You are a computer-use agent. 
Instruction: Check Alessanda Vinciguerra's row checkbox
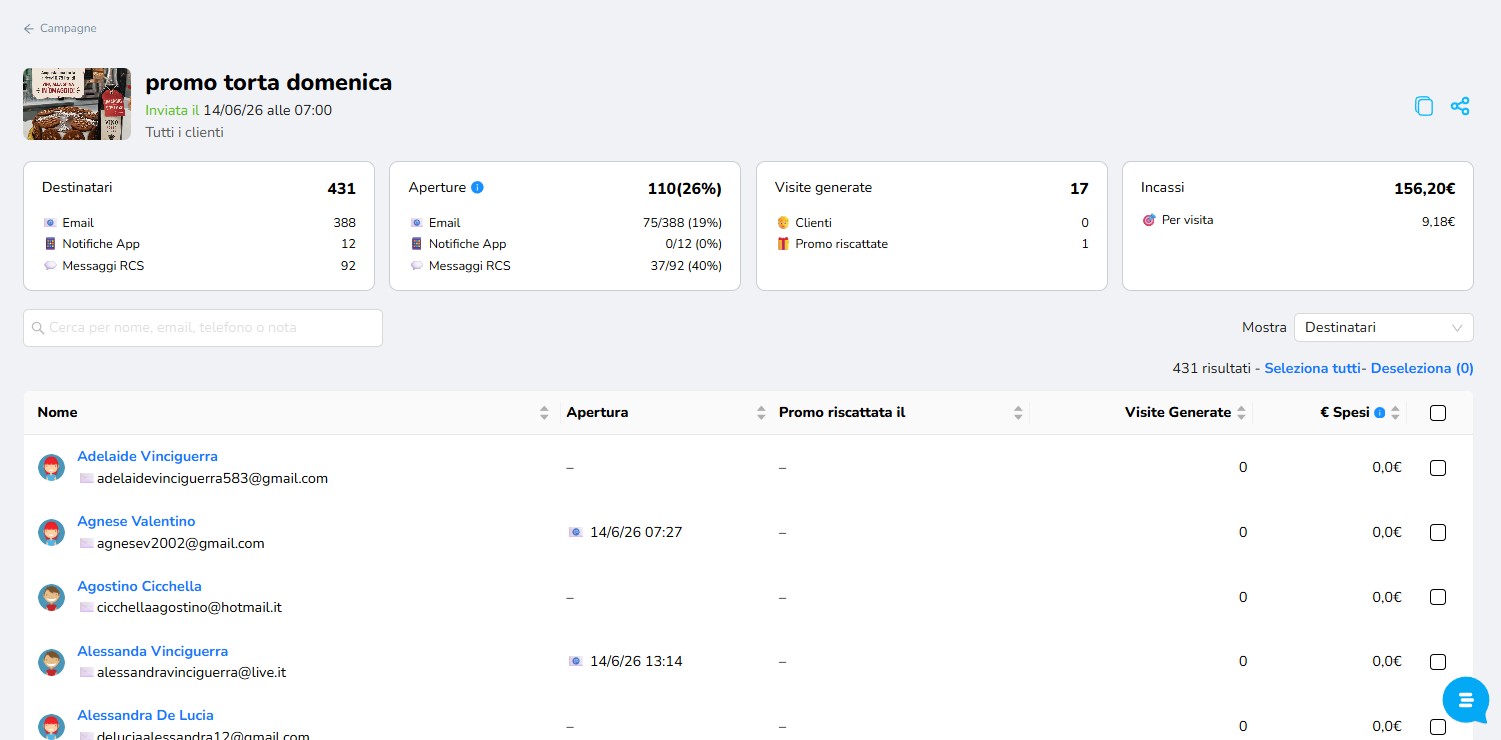(x=1438, y=662)
